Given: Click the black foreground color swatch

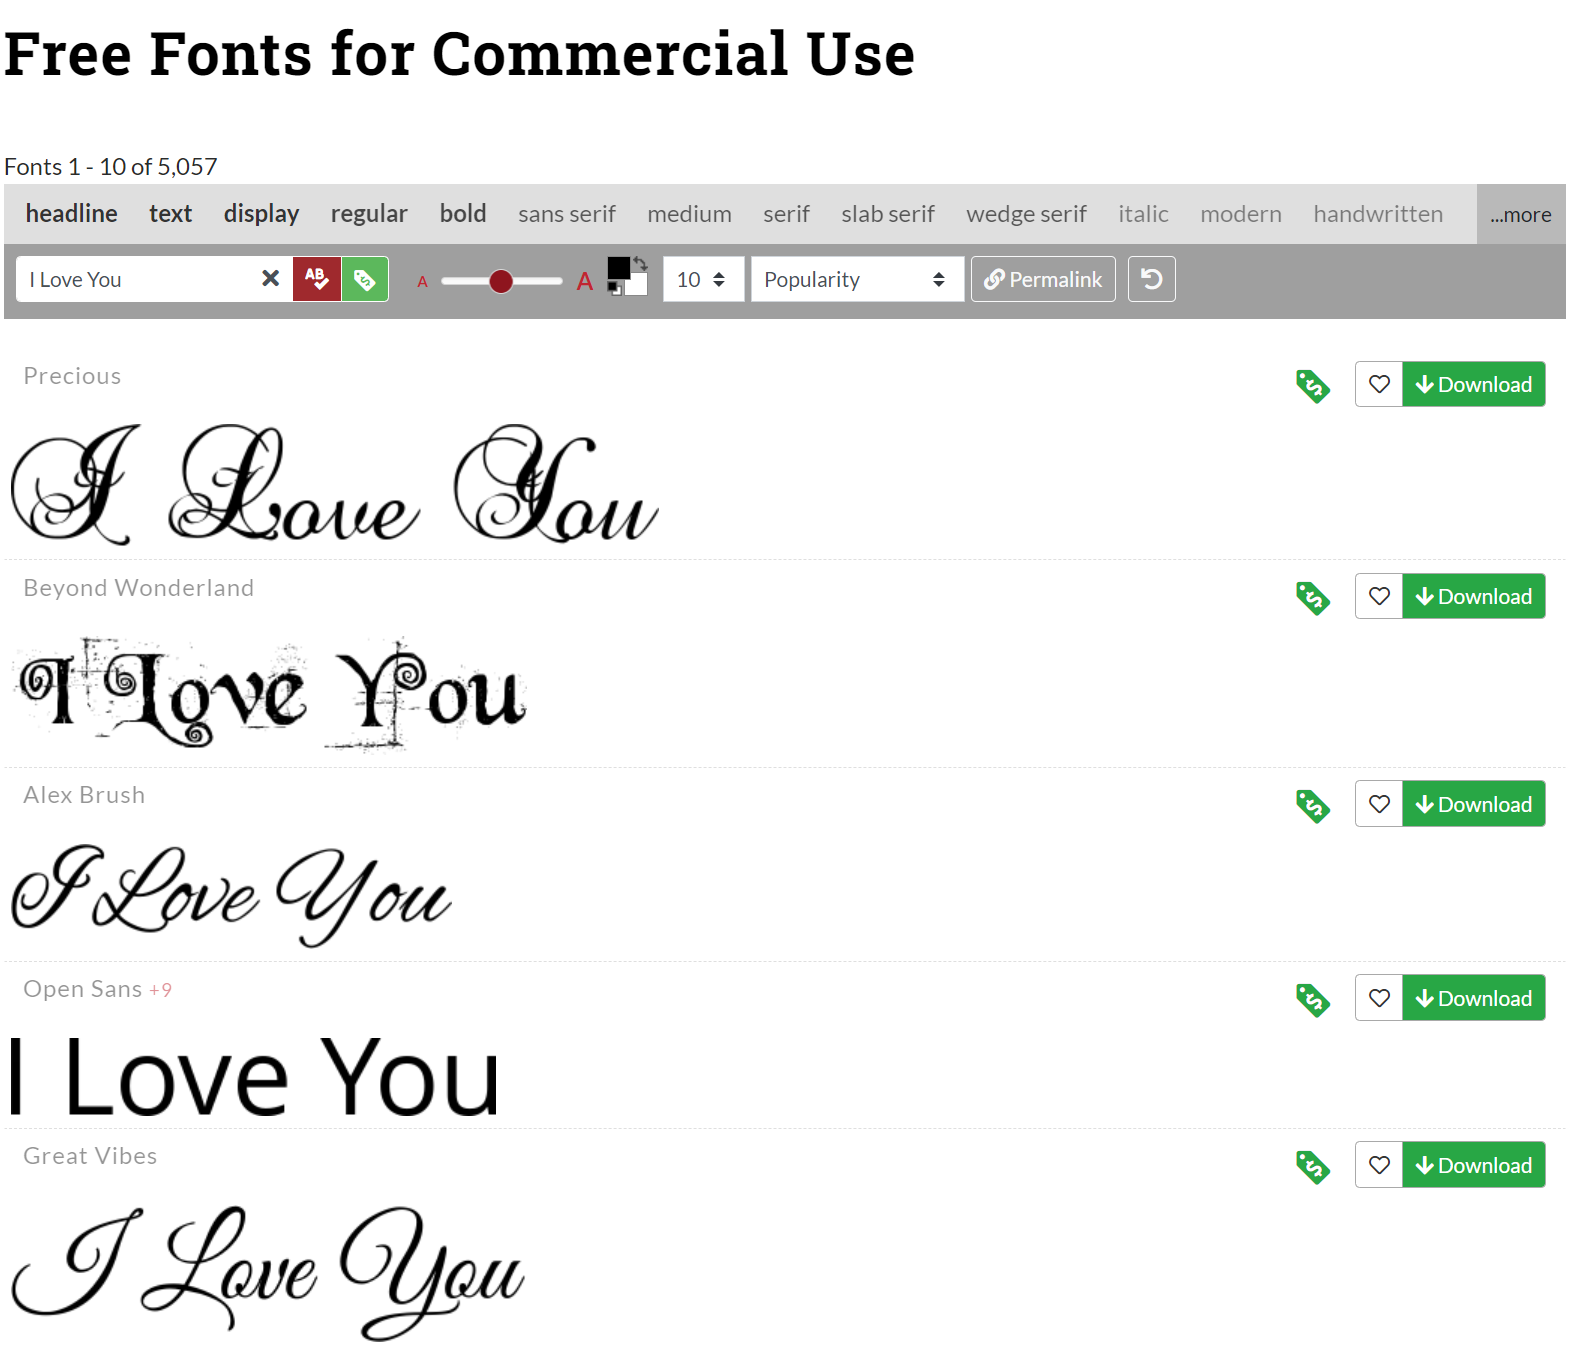Looking at the screenshot, I should pyautogui.click(x=619, y=268).
